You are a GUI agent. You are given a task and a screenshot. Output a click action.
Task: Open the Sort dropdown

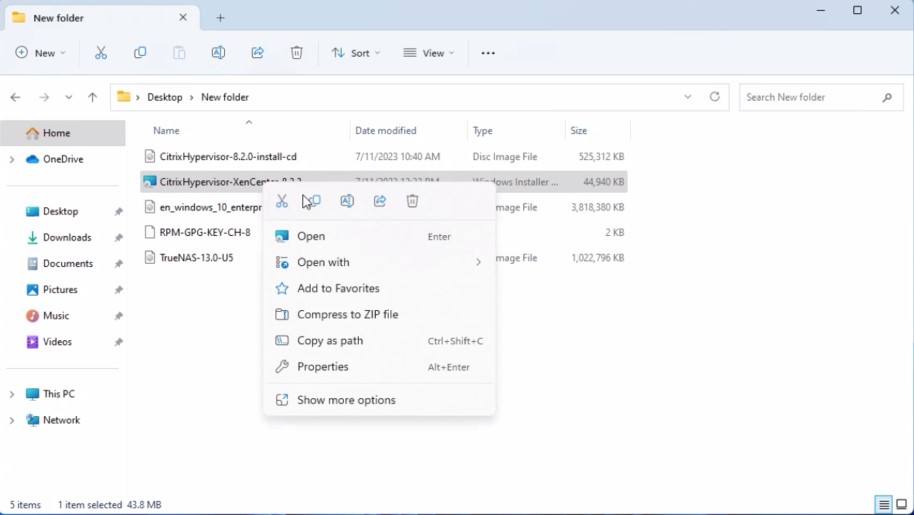356,53
